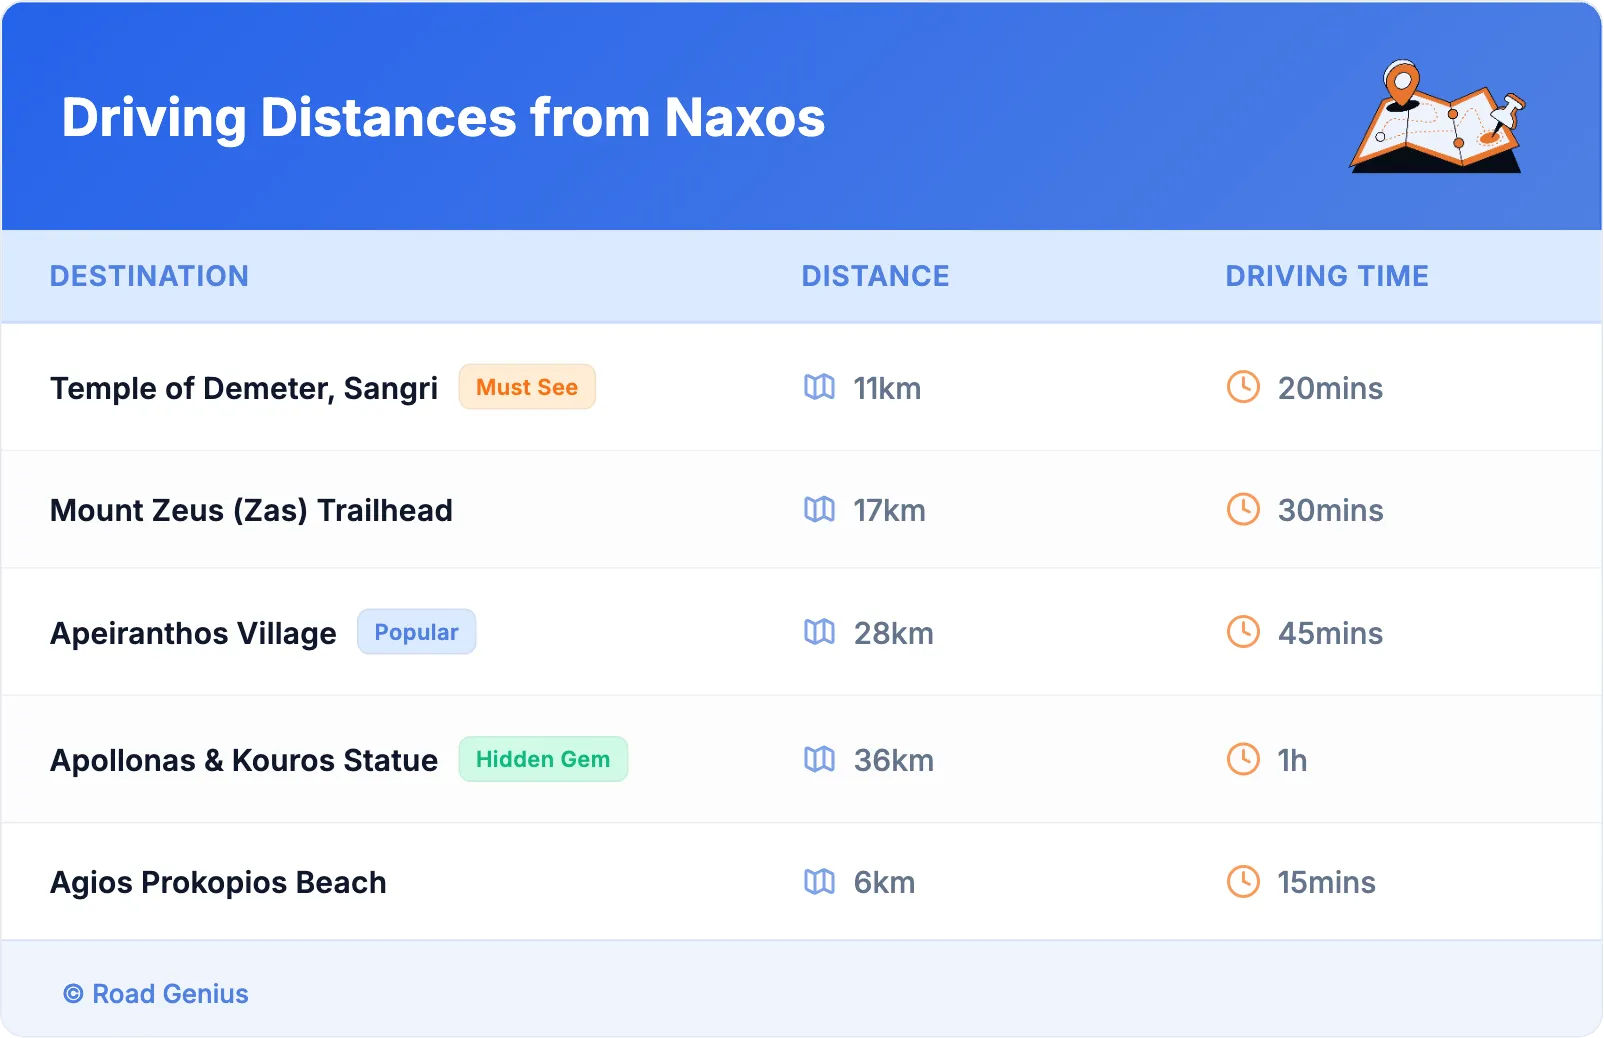Image resolution: width=1604 pixels, height=1038 pixels.
Task: Click the 15mins driving time
Action: coord(1326,882)
